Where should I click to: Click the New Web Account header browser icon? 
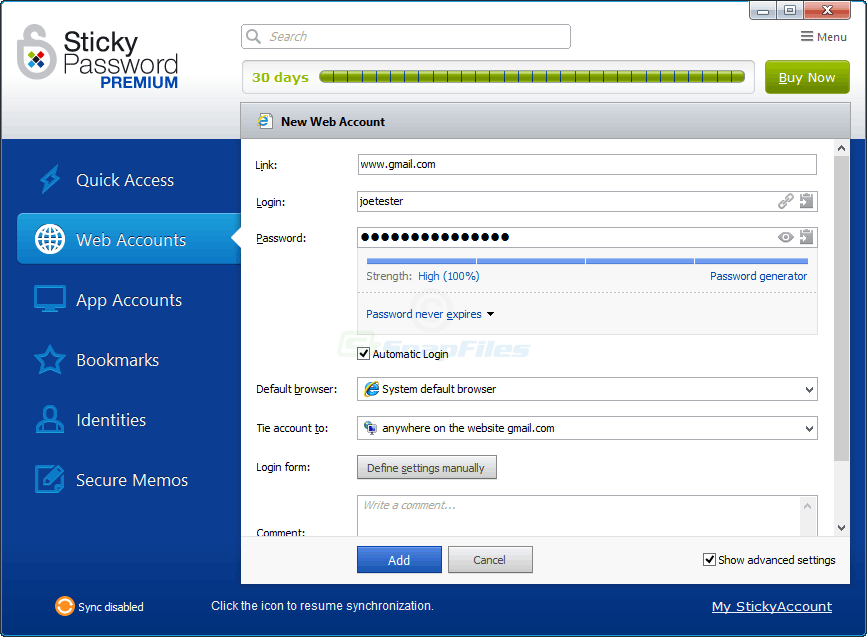[x=265, y=121]
